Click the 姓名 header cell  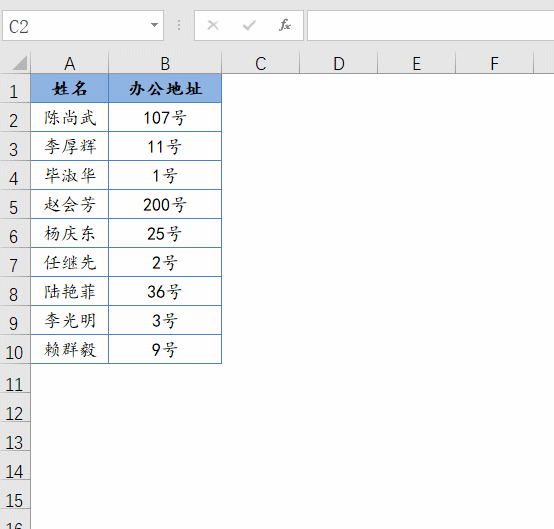pos(70,88)
